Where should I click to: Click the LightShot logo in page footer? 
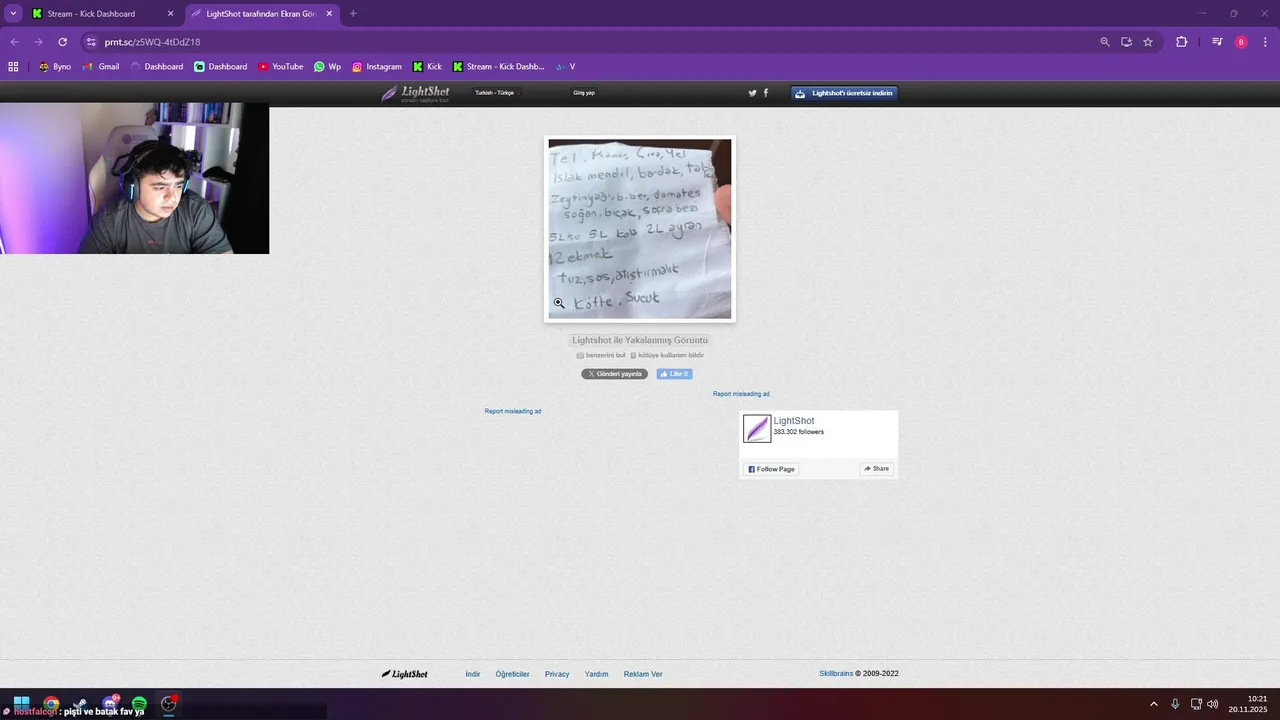(x=404, y=674)
